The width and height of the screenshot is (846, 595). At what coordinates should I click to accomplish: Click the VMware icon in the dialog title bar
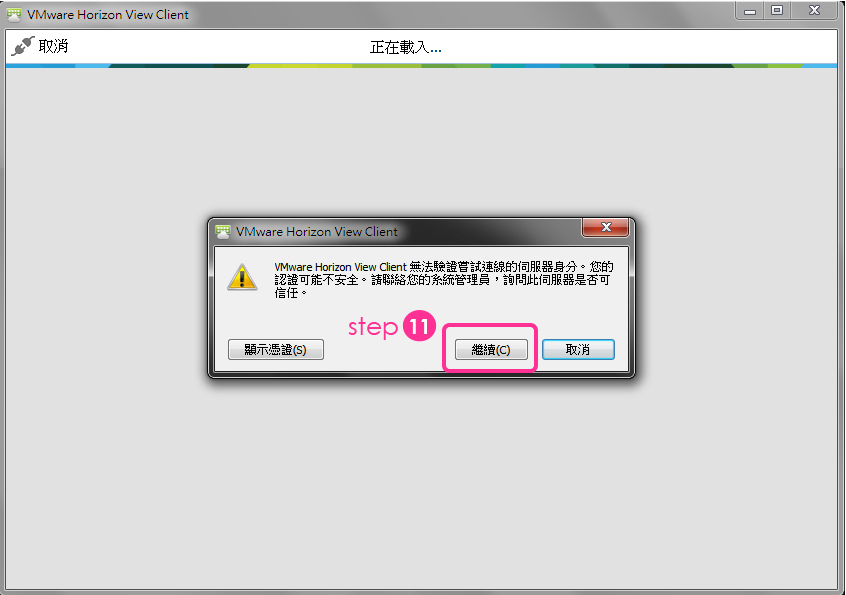coord(223,232)
